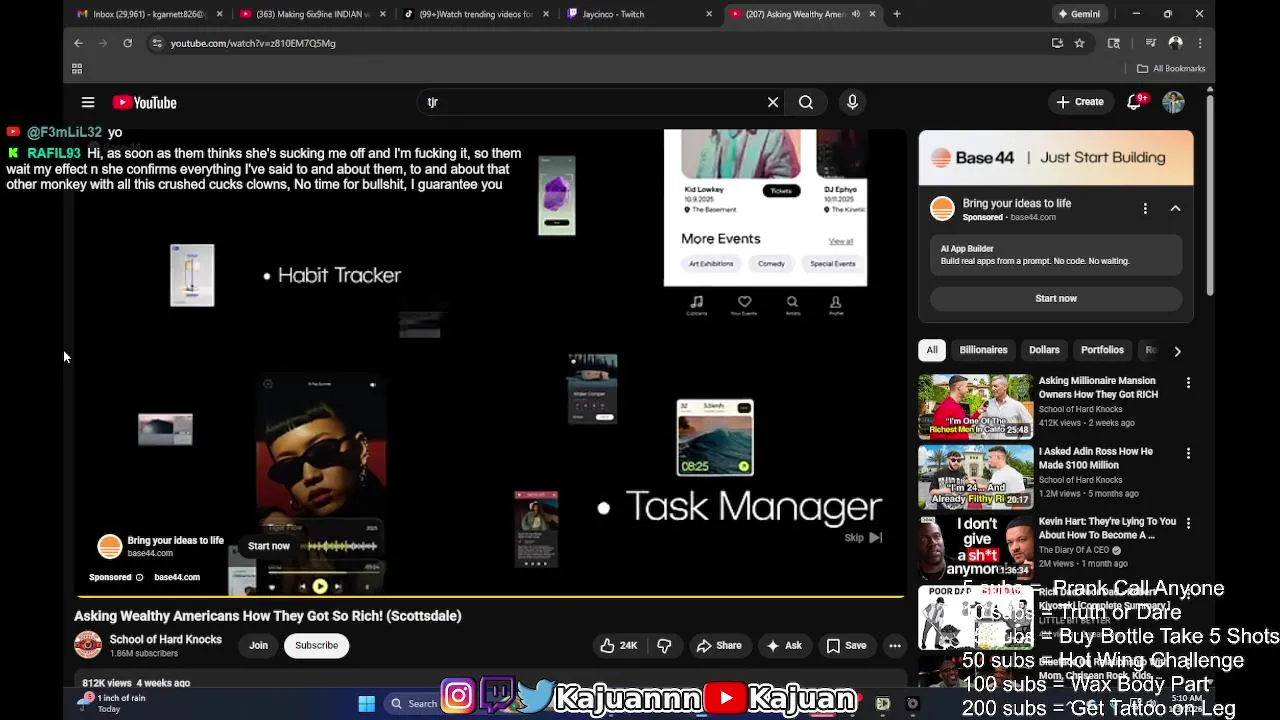Viewport: 1280px width, 720px height.
Task: View site information icon in address bar
Action: click(157, 43)
